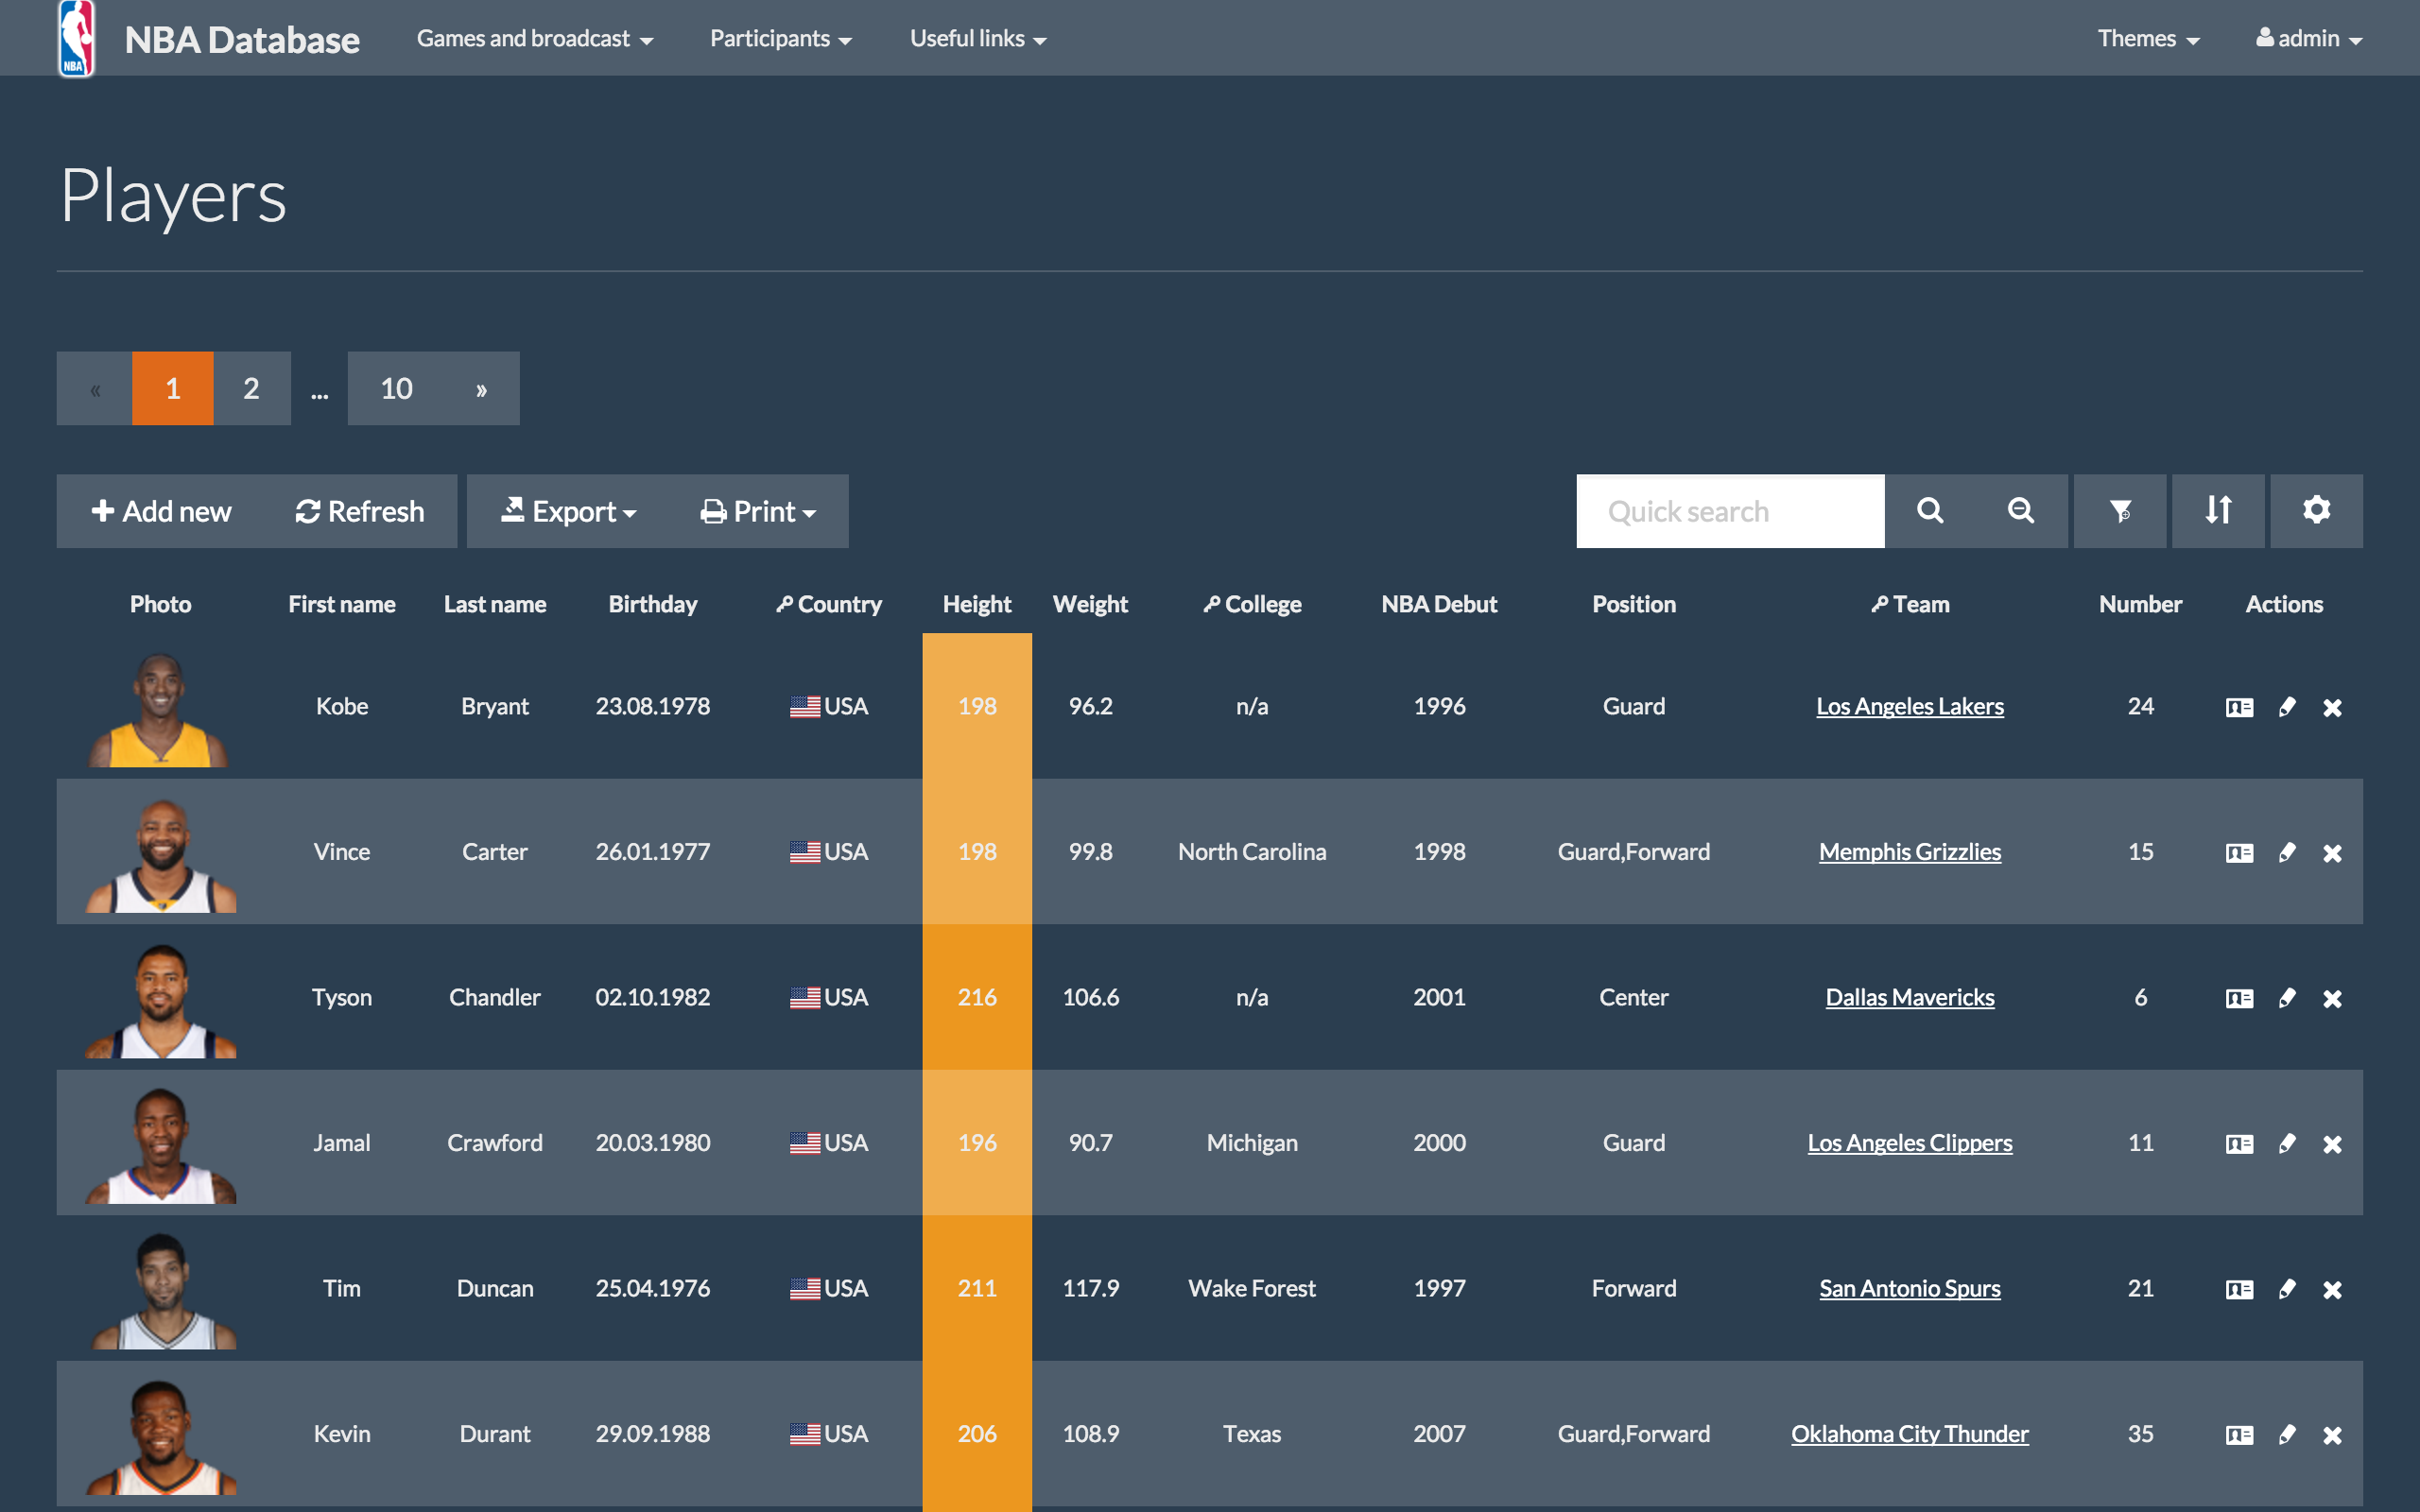The image size is (2420, 1512).
Task: Open the sorting options icon
Action: coord(2218,511)
